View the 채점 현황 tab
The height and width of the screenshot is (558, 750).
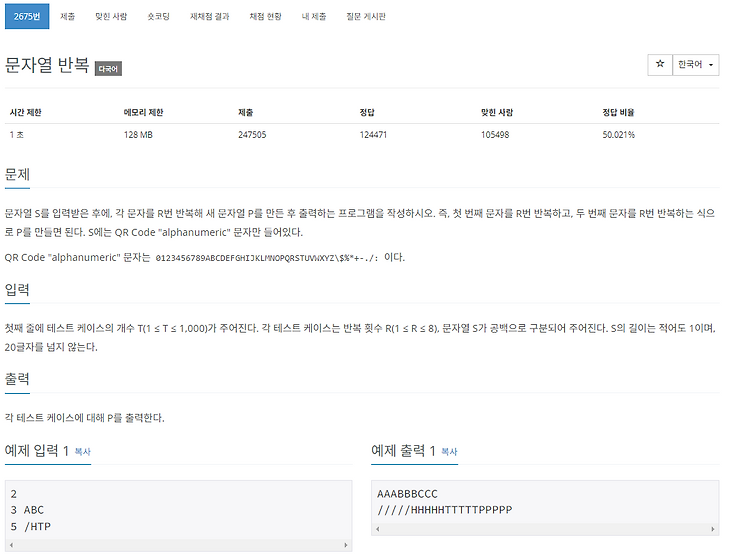(265, 16)
